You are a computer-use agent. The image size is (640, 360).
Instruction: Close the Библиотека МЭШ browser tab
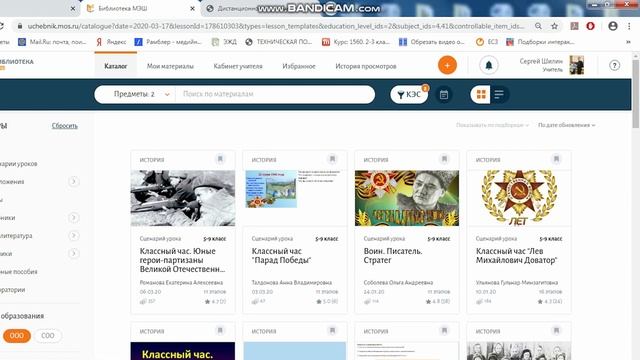click(x=193, y=8)
